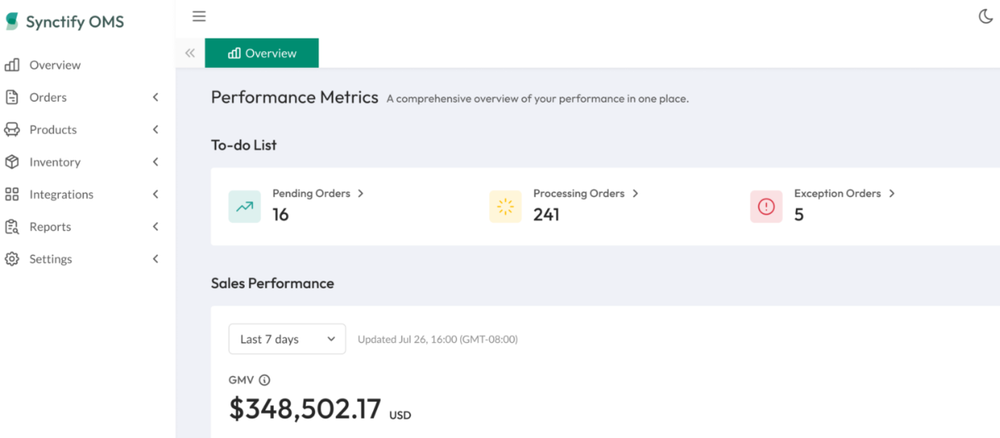Screen dimensions: 1000x438
Task: Click the USD currency label
Action: (400, 416)
